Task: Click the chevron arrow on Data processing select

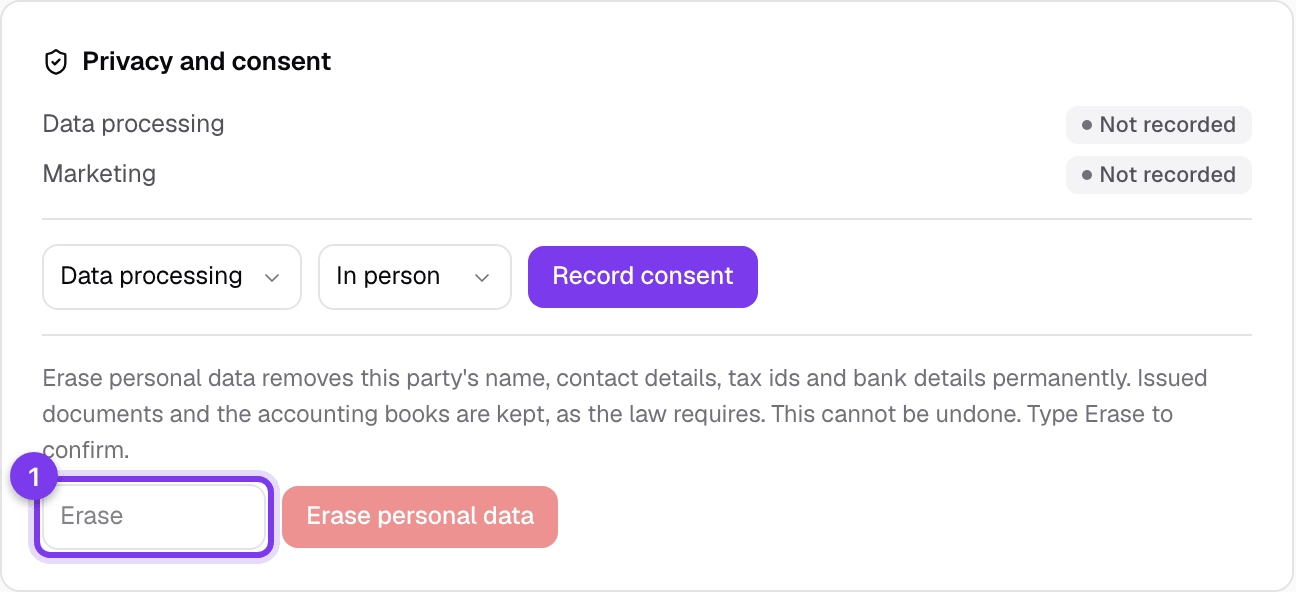Action: 272,278
